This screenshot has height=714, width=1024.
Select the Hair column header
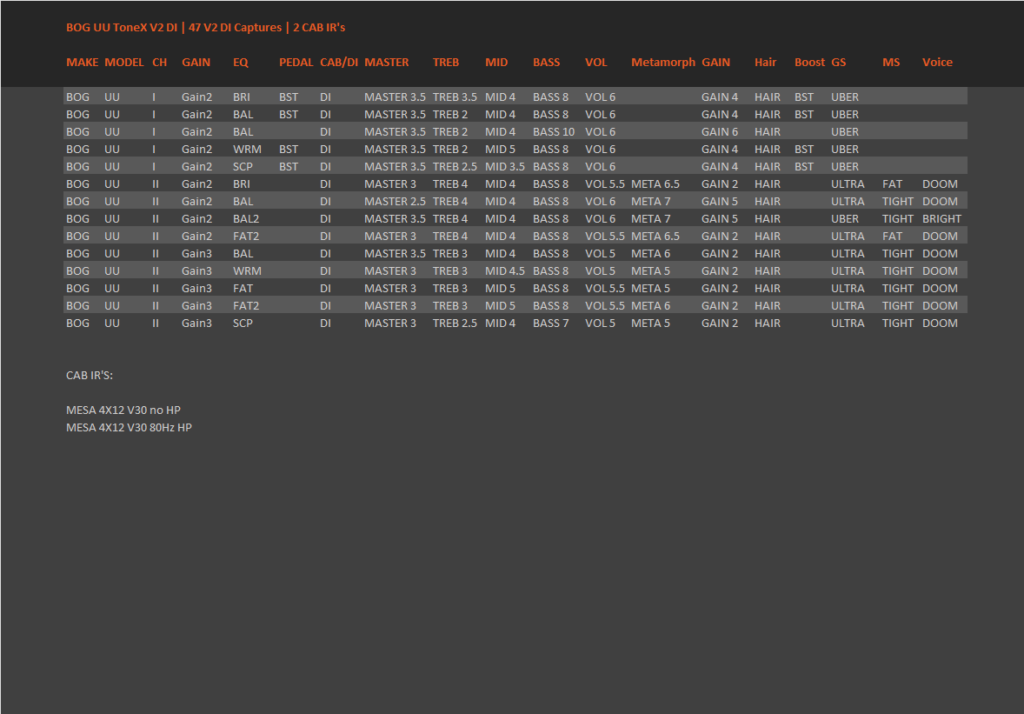tap(765, 62)
